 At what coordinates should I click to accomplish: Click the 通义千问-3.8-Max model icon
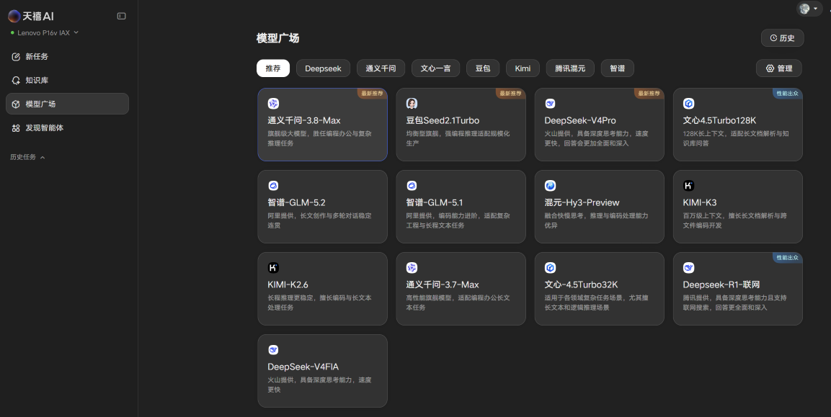(x=273, y=104)
